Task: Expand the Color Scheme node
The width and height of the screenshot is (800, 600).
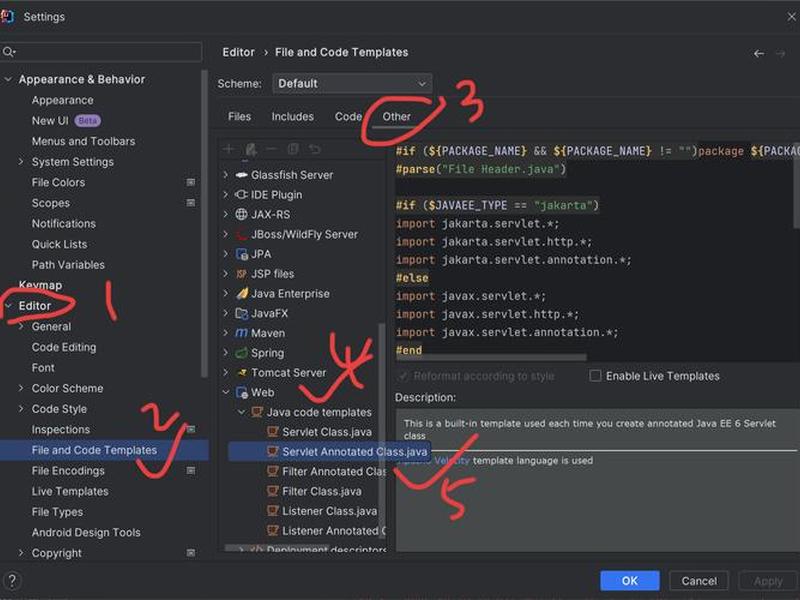Action: tap(21, 388)
